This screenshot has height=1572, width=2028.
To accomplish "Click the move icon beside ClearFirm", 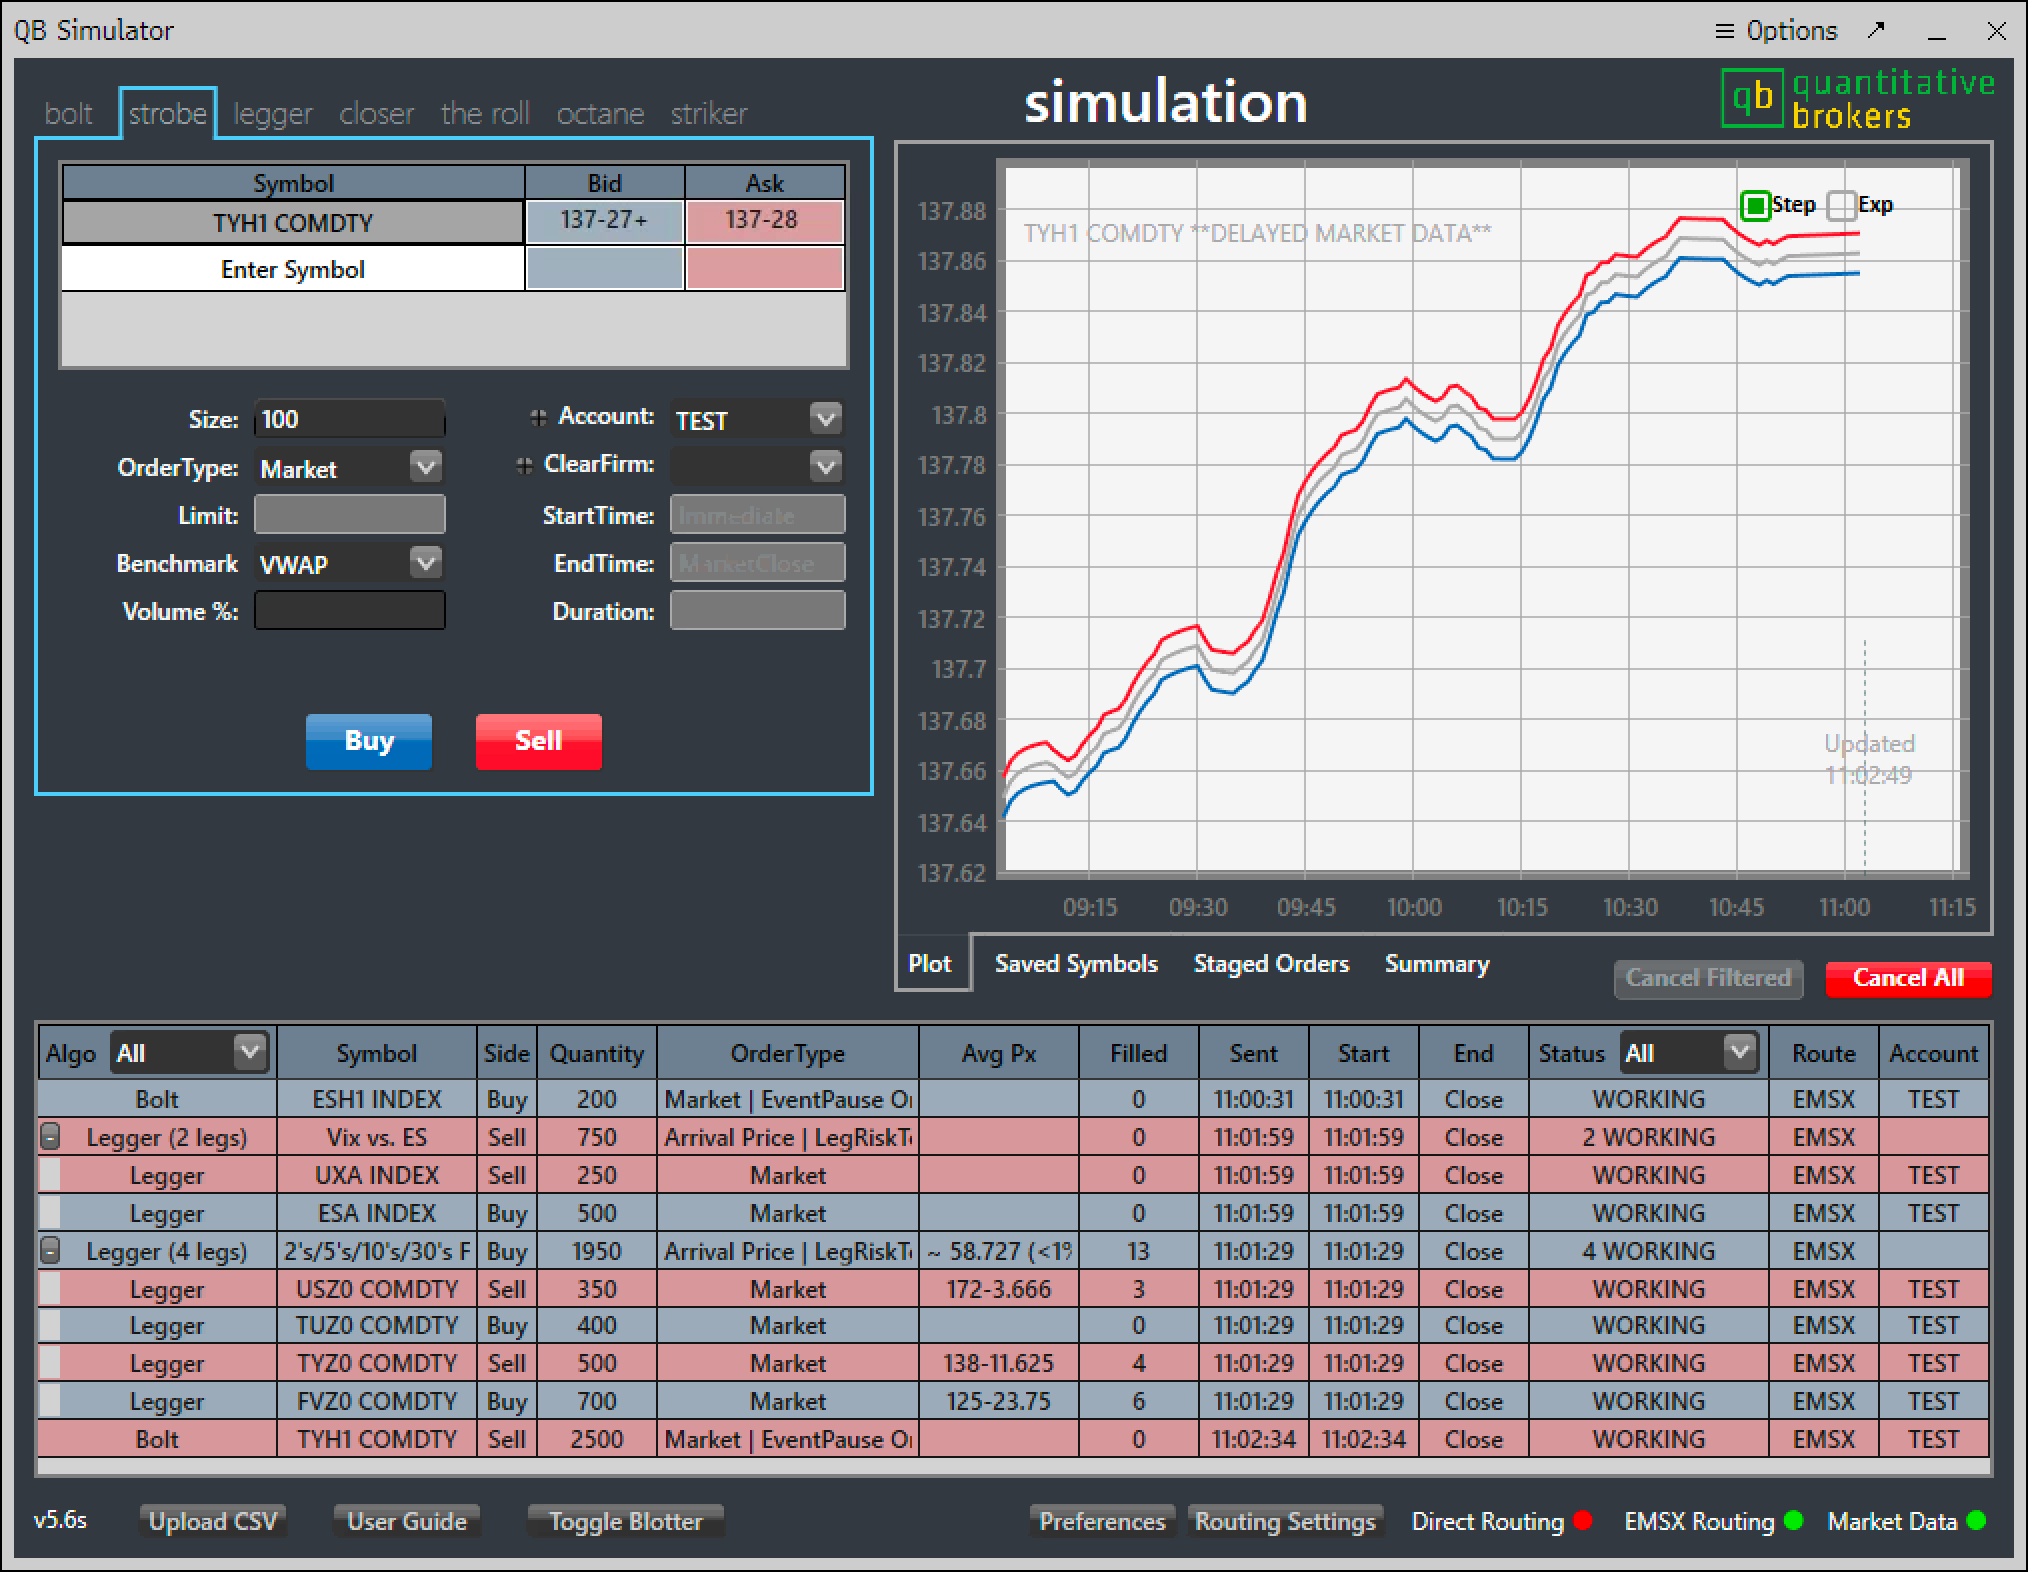I will click(x=524, y=465).
